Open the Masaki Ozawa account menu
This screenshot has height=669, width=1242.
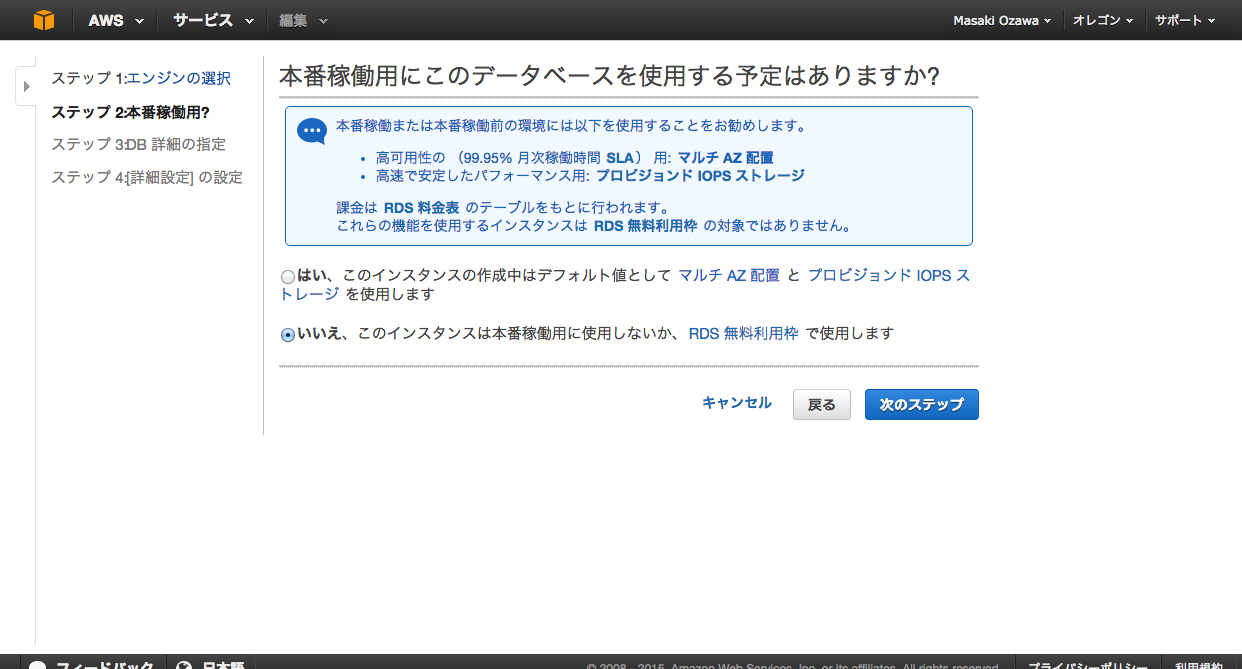click(x=1002, y=20)
